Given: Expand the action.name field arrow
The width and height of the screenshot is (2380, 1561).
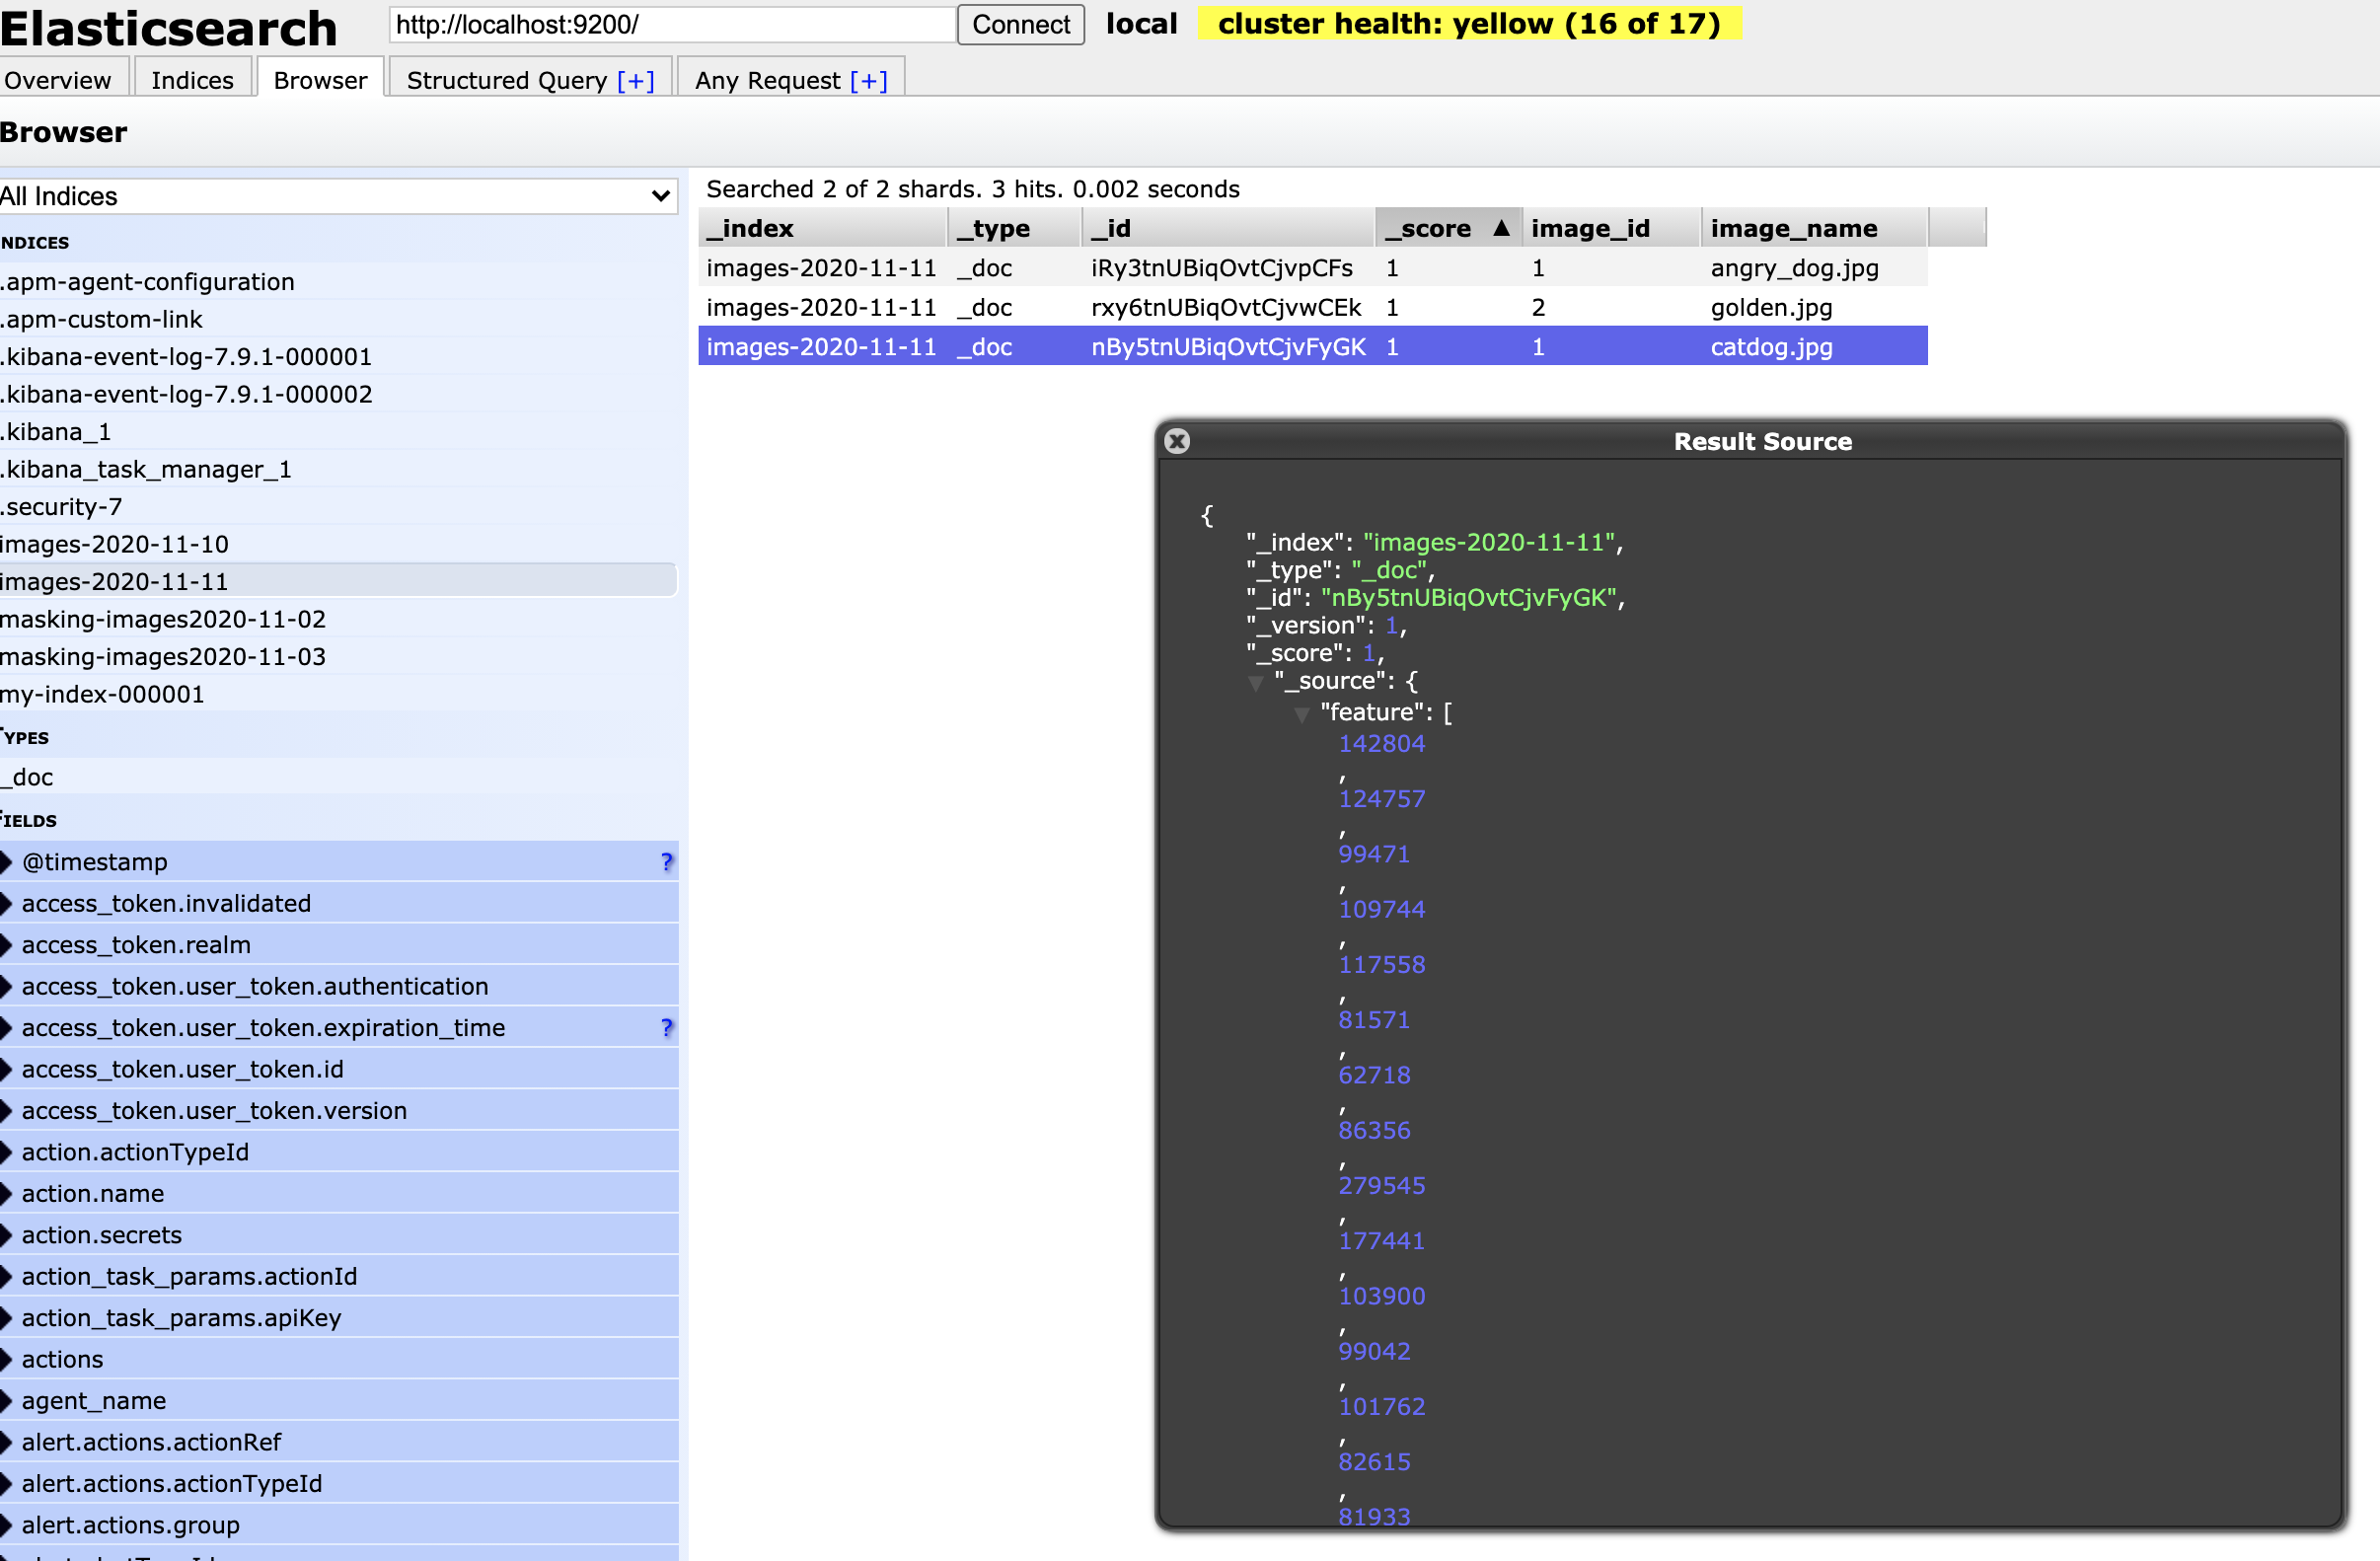Looking at the screenshot, I should pos(7,1193).
